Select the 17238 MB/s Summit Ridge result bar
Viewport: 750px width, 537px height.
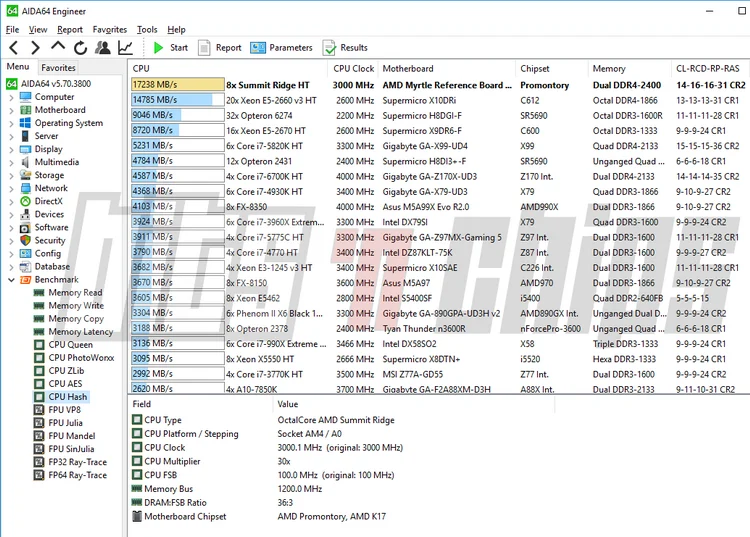click(177, 85)
